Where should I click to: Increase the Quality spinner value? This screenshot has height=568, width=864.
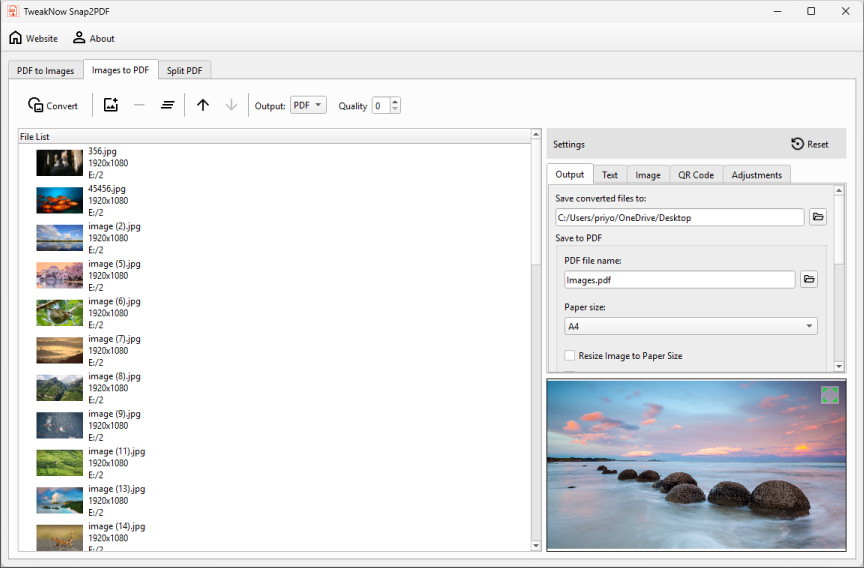[395, 101]
